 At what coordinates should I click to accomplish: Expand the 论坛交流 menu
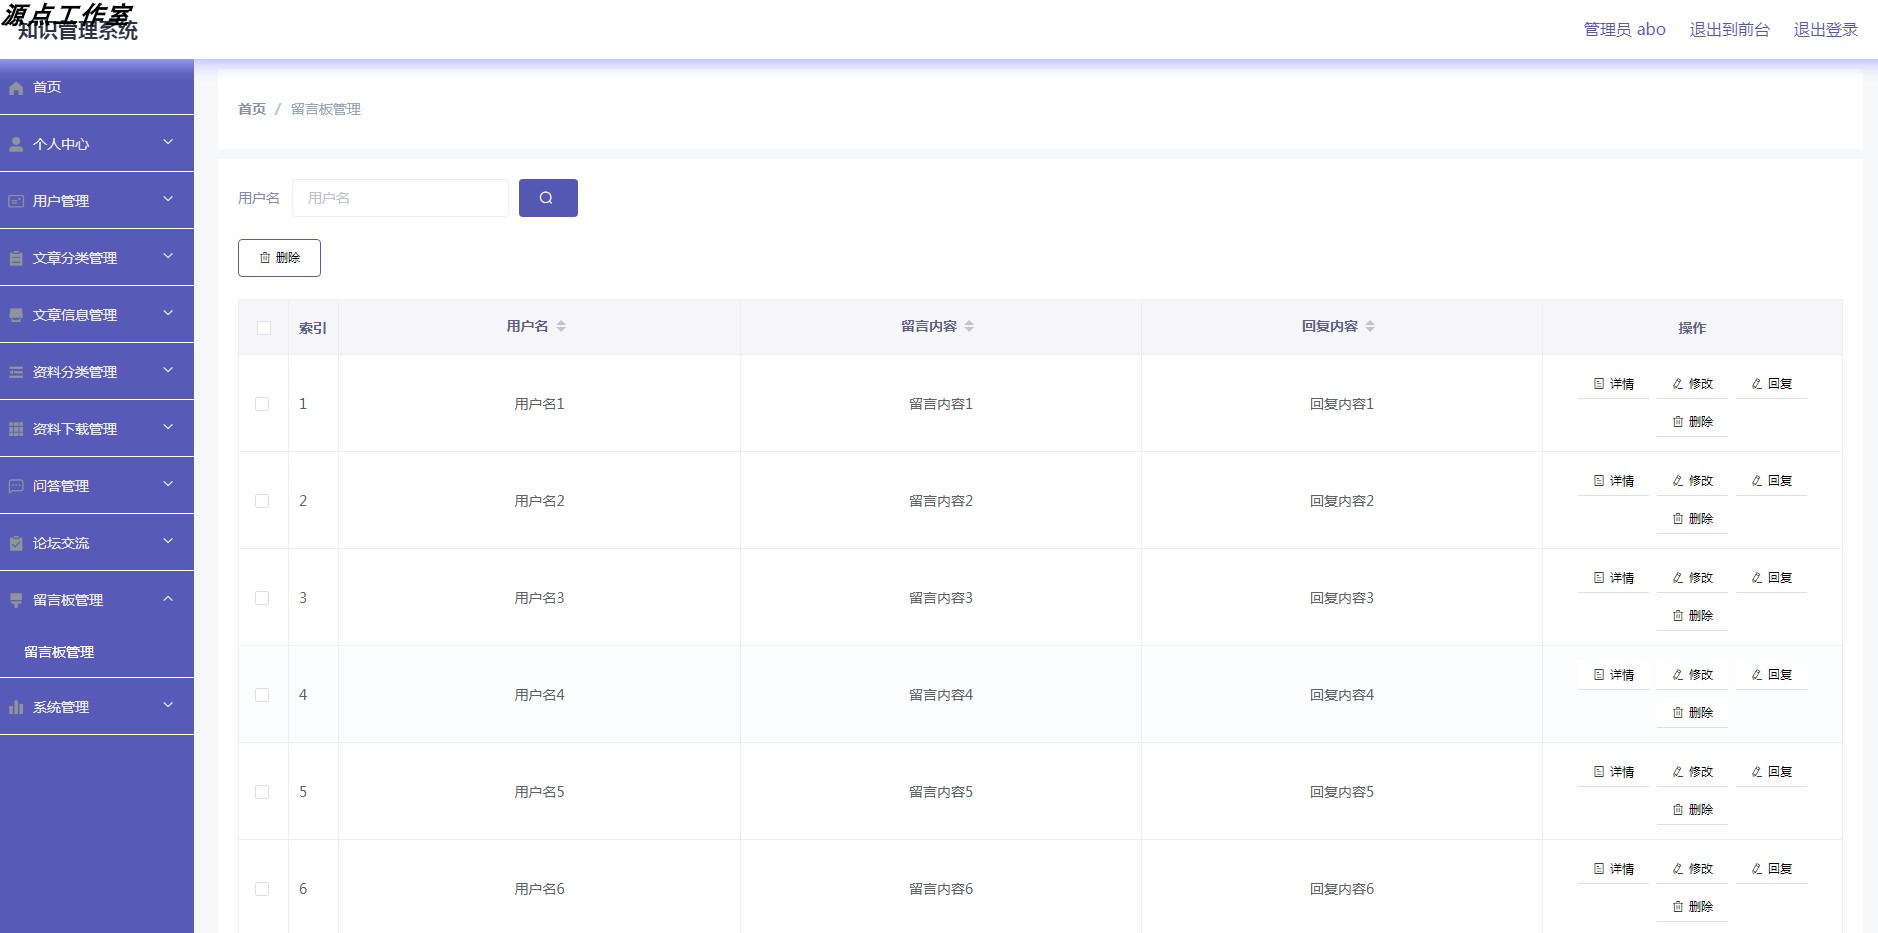pyautogui.click(x=96, y=542)
